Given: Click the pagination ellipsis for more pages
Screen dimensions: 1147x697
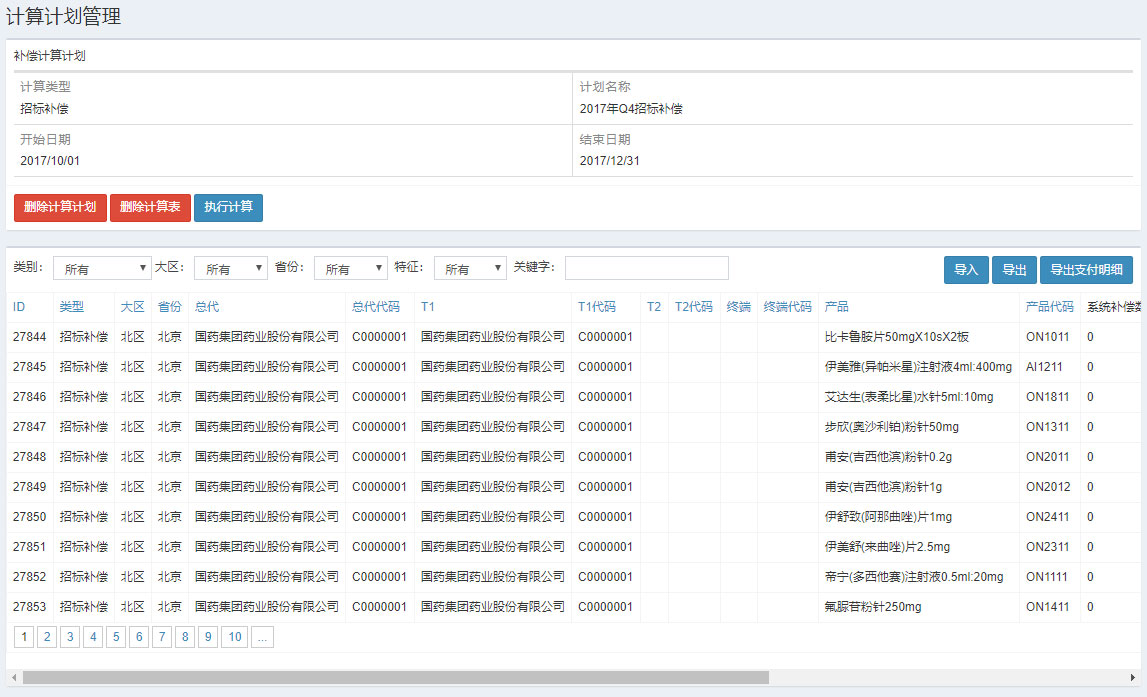Looking at the screenshot, I should (x=262, y=637).
